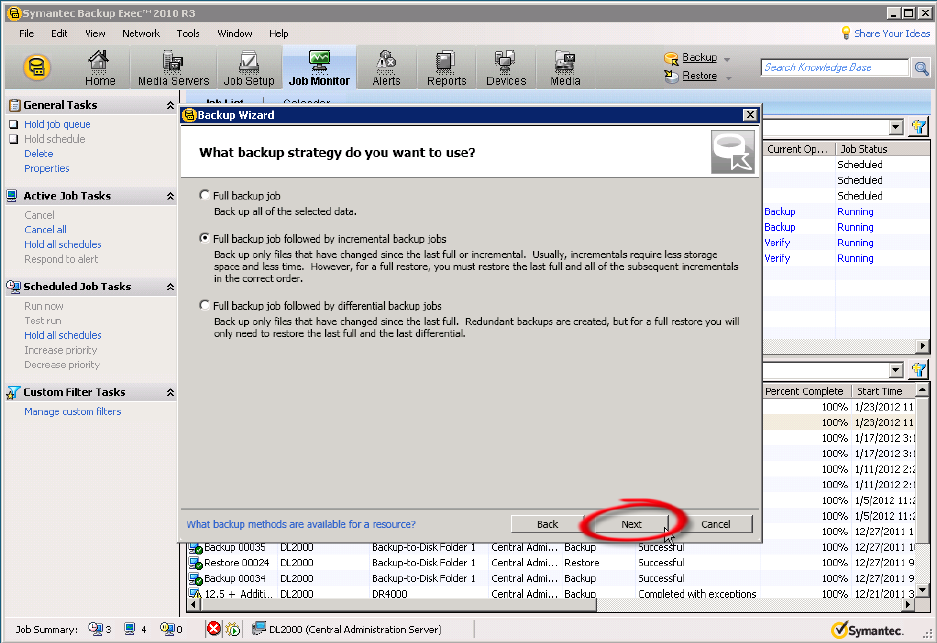Click job history scrollbar down arrow
The width and height of the screenshot is (937, 643).
[923, 590]
